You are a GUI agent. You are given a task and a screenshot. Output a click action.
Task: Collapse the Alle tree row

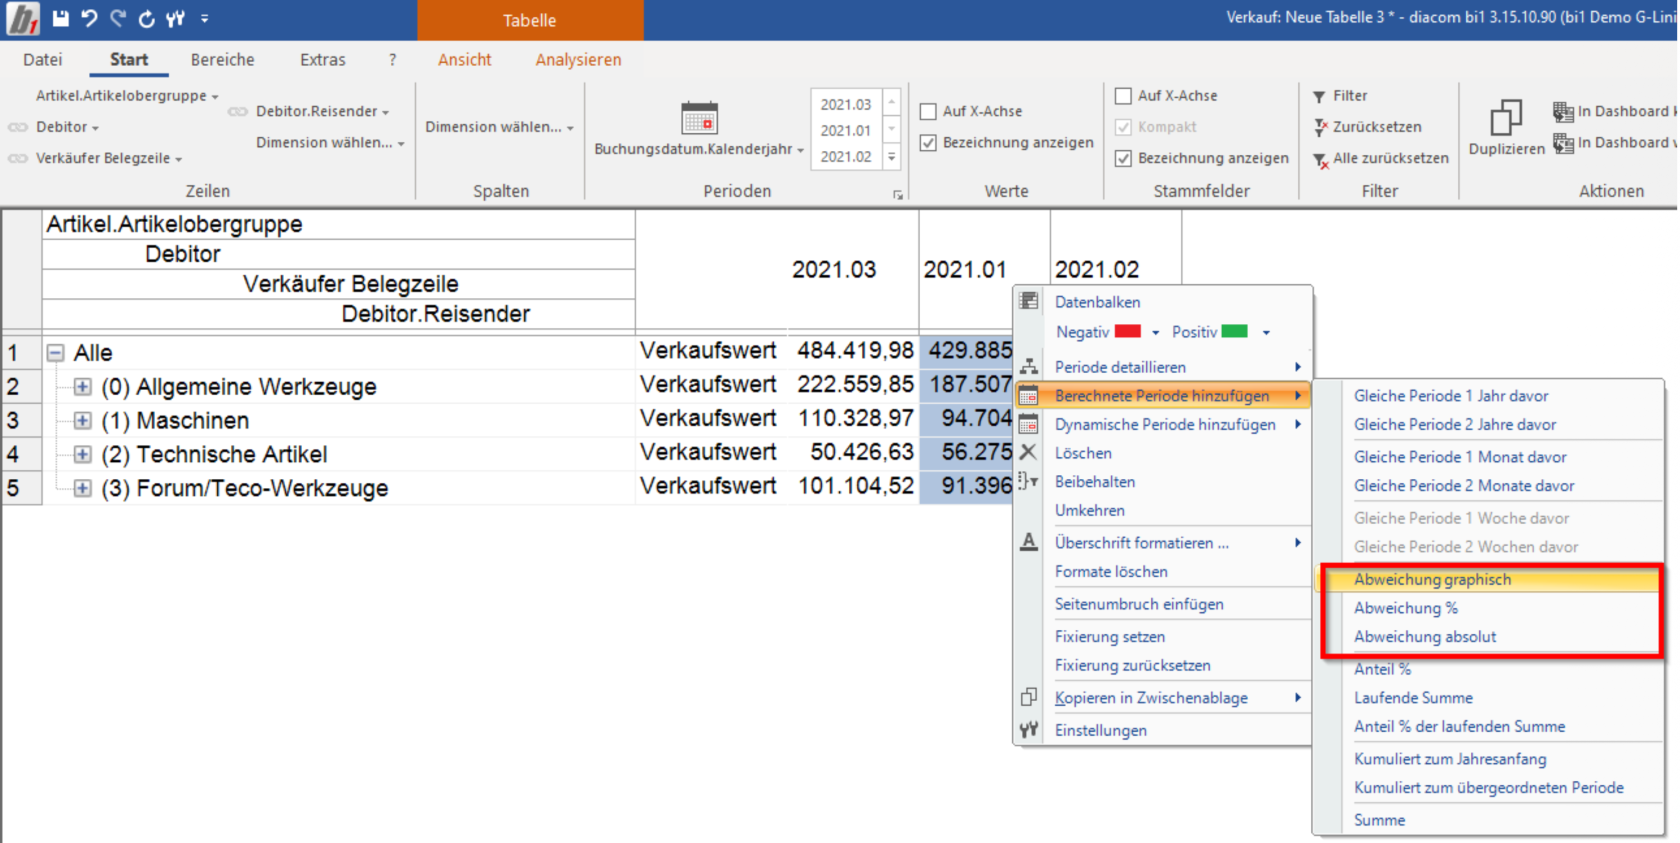click(56, 353)
